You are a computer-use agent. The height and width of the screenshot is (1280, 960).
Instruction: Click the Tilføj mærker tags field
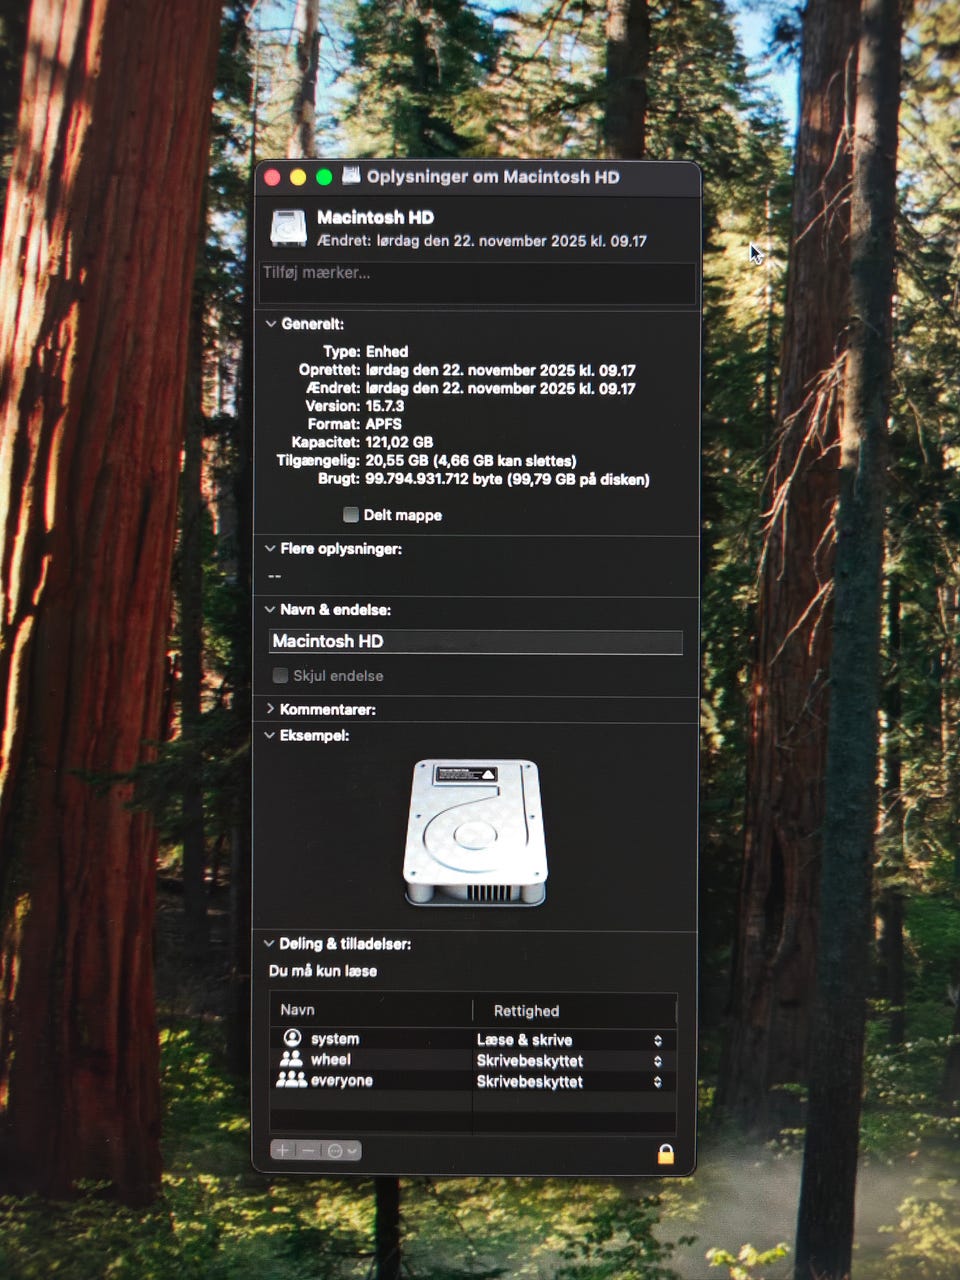click(476, 282)
